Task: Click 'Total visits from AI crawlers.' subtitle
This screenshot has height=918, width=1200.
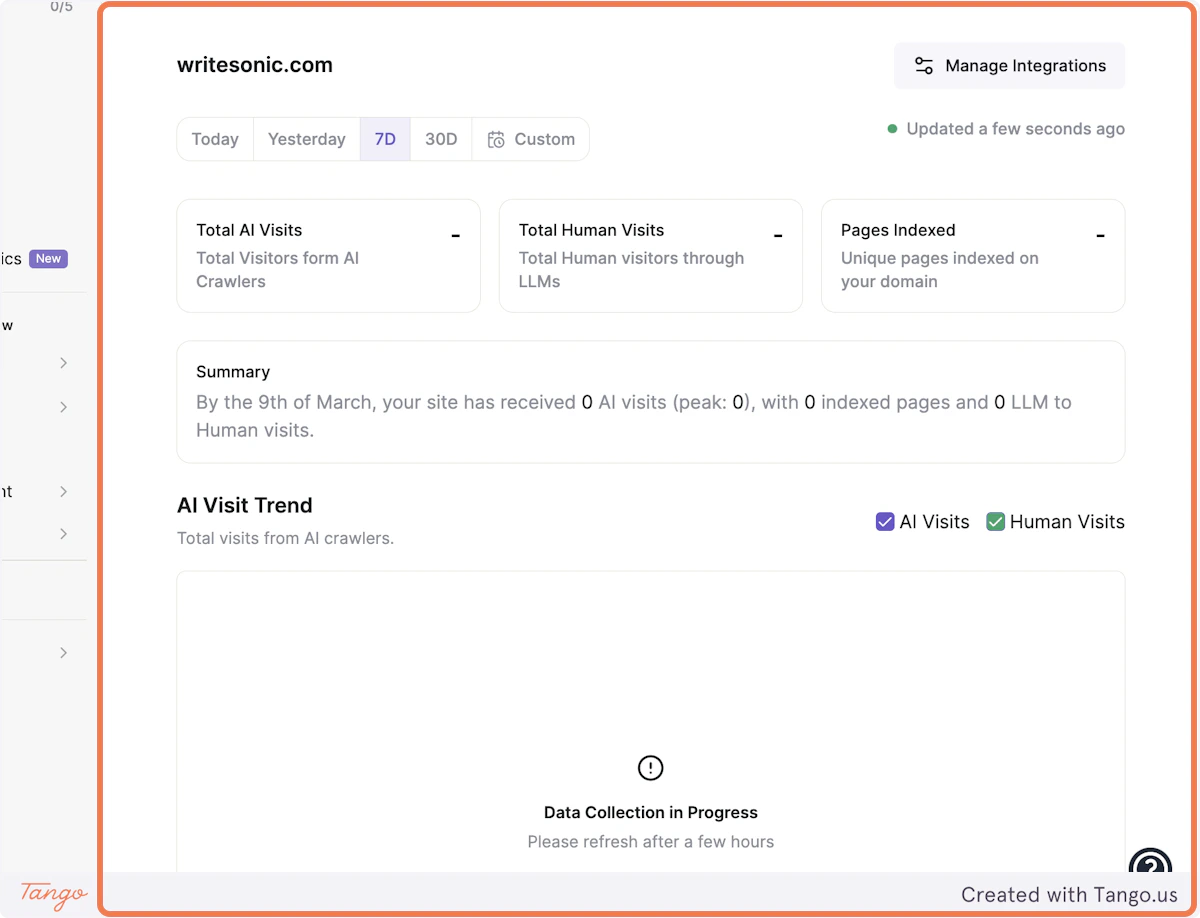Action: (x=286, y=538)
